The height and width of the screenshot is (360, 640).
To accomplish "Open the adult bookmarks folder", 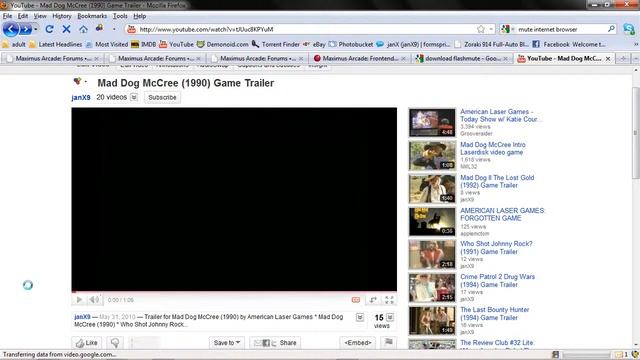I will [14, 44].
